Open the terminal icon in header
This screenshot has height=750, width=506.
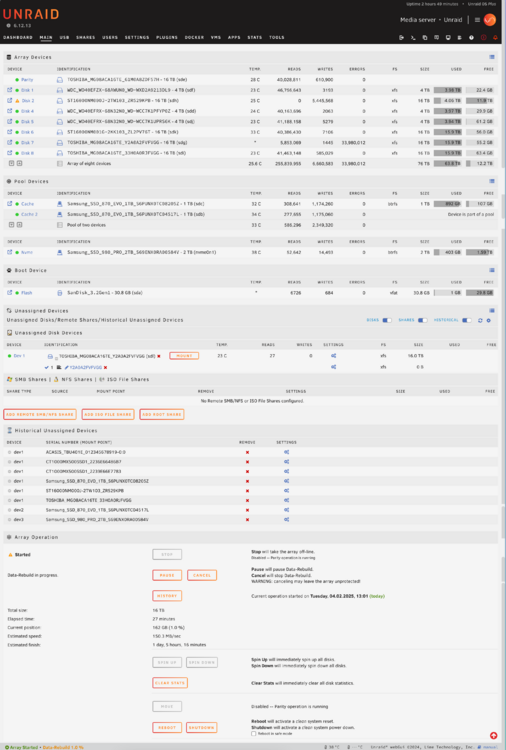point(413,37)
